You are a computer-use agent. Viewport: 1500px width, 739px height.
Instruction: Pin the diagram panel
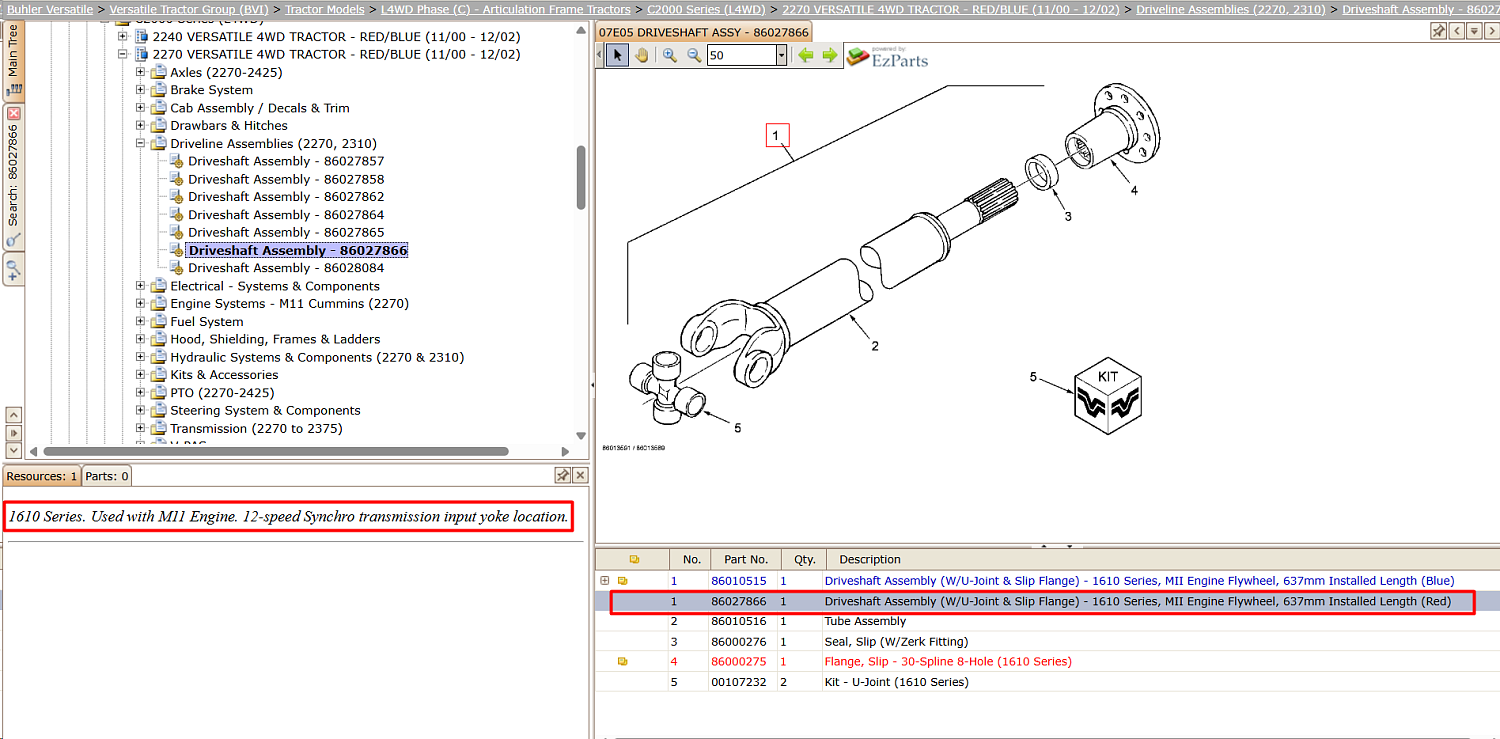1439,31
